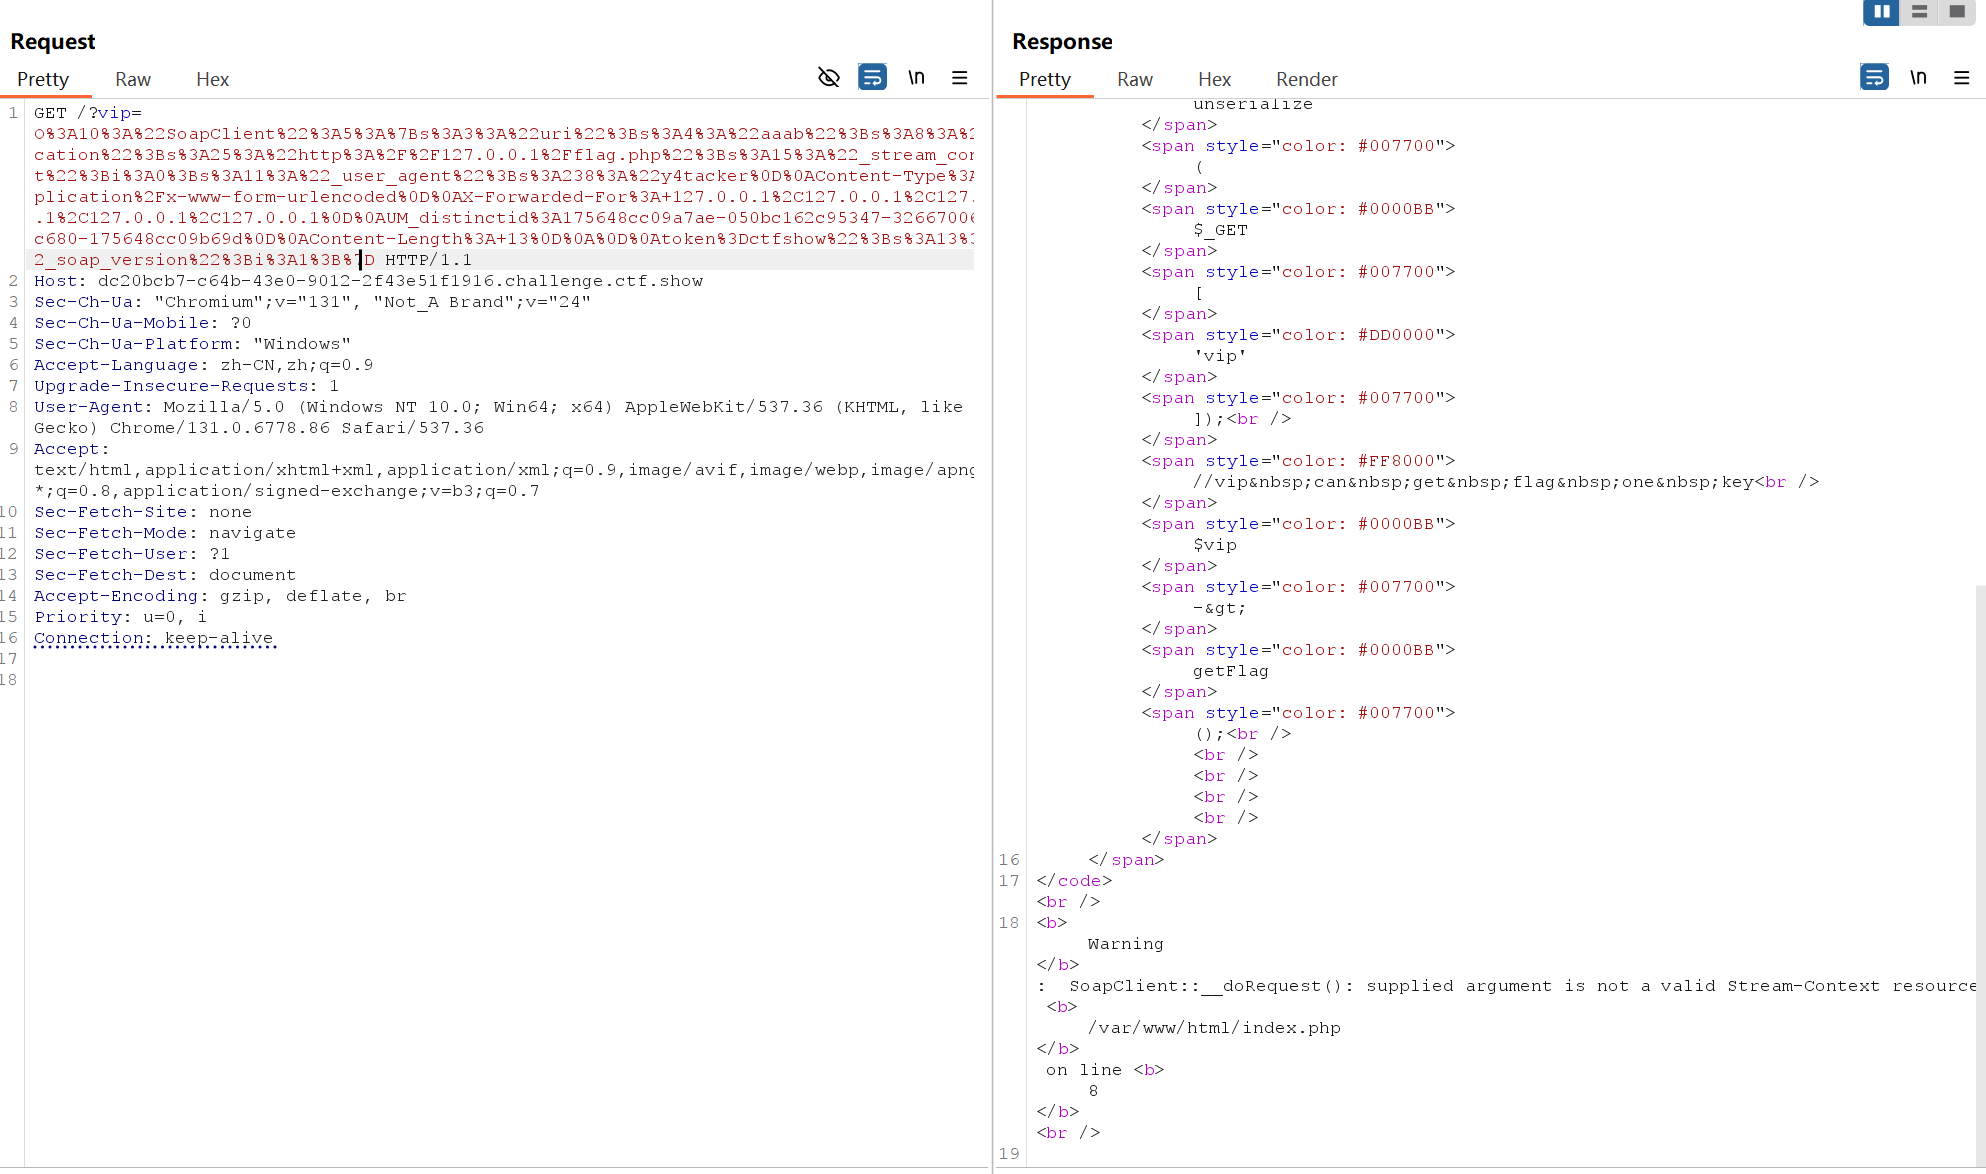Select the Pretty tab in the Response panel
The image size is (1986, 1174).
point(1044,79)
